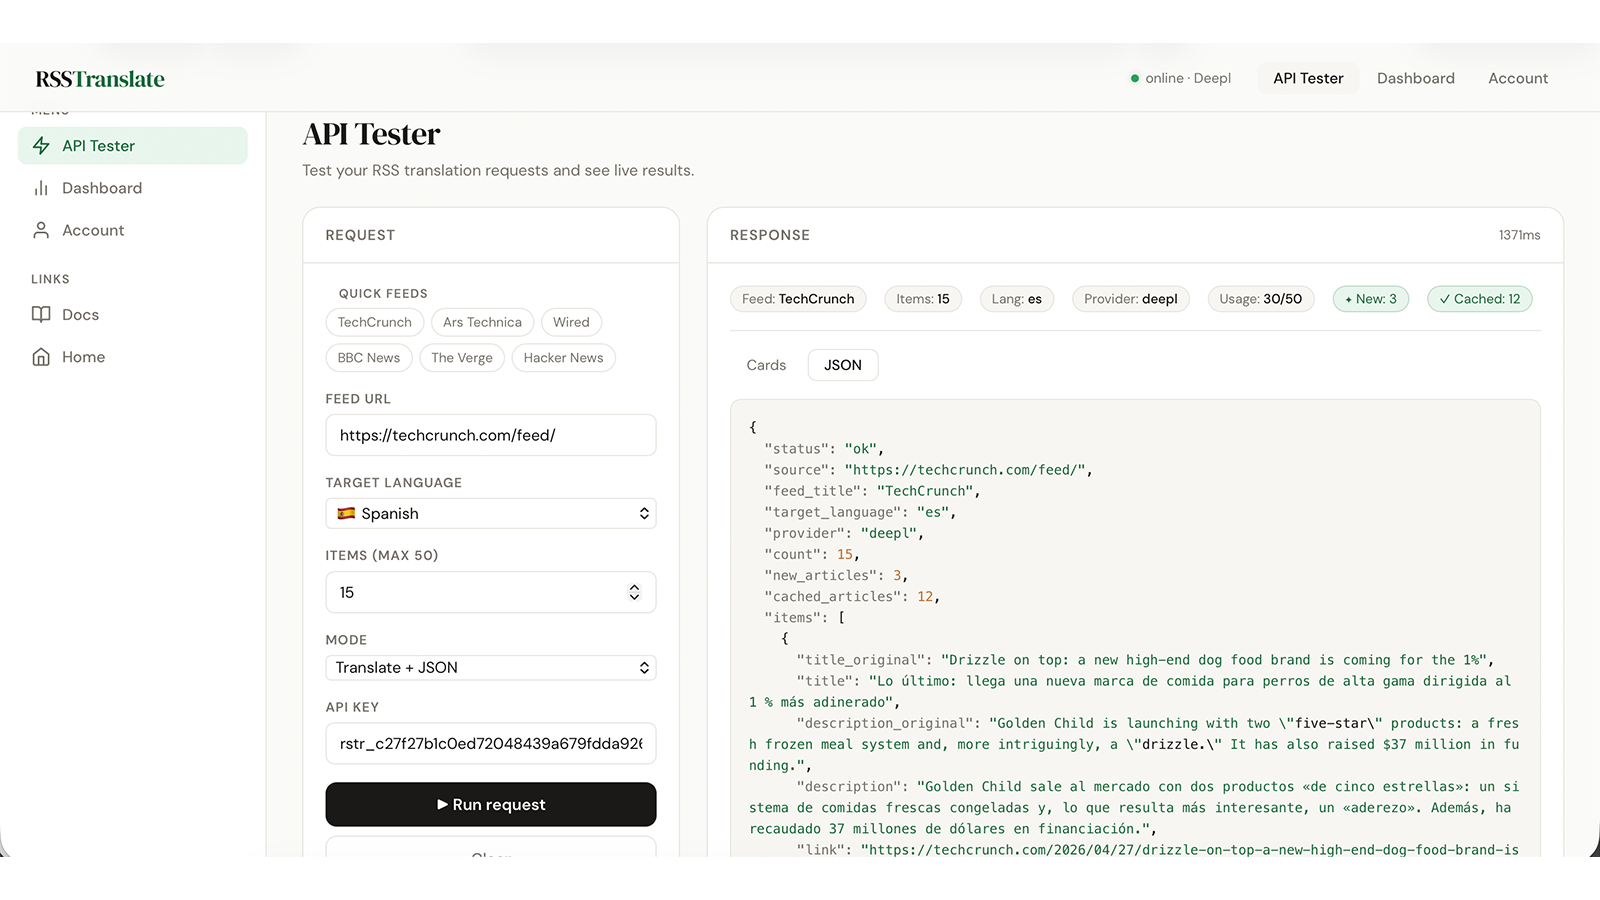Click the "feed_title": "TechCrunch" JSON line
Image resolution: width=1600 pixels, height=900 pixels.
click(872, 491)
